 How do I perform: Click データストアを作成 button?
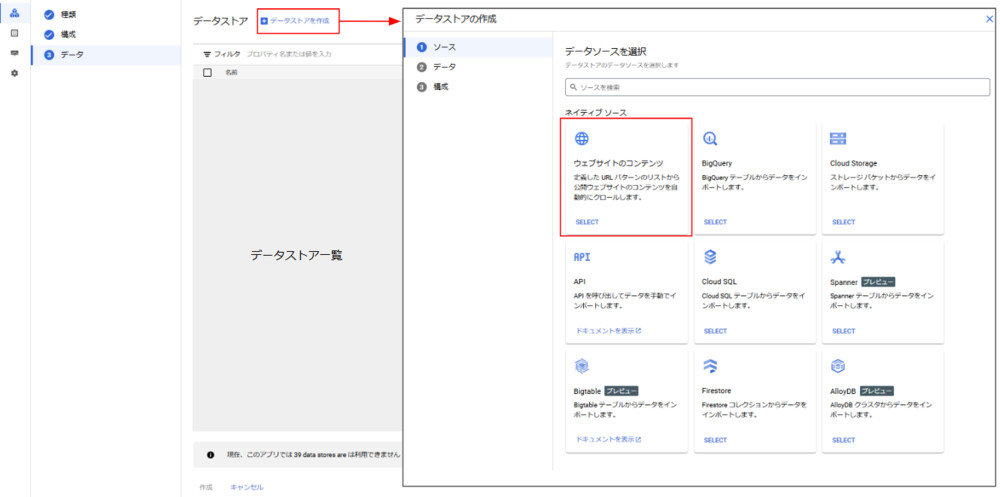[295, 20]
